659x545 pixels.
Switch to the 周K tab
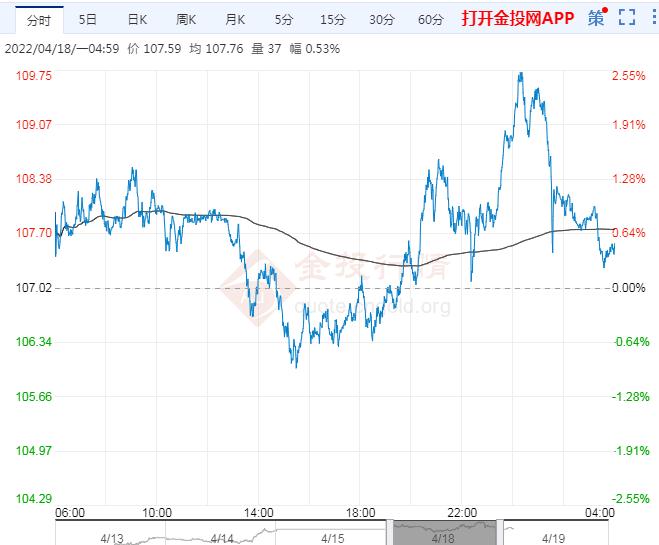[x=186, y=19]
